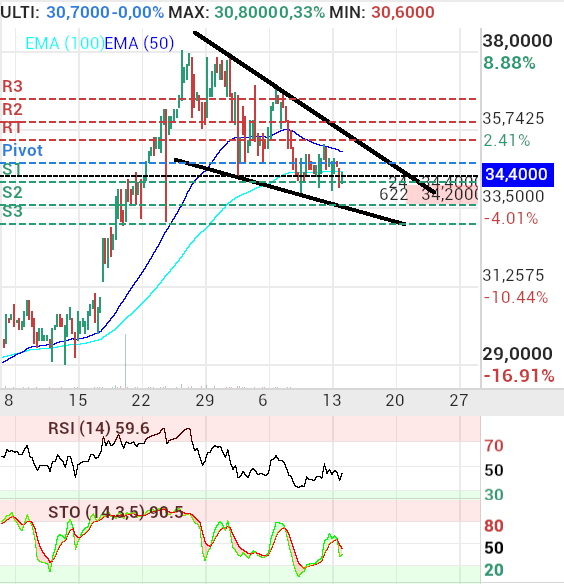564x584 pixels.
Task: Click the stochastic 80 level label
Action: [x=494, y=526]
